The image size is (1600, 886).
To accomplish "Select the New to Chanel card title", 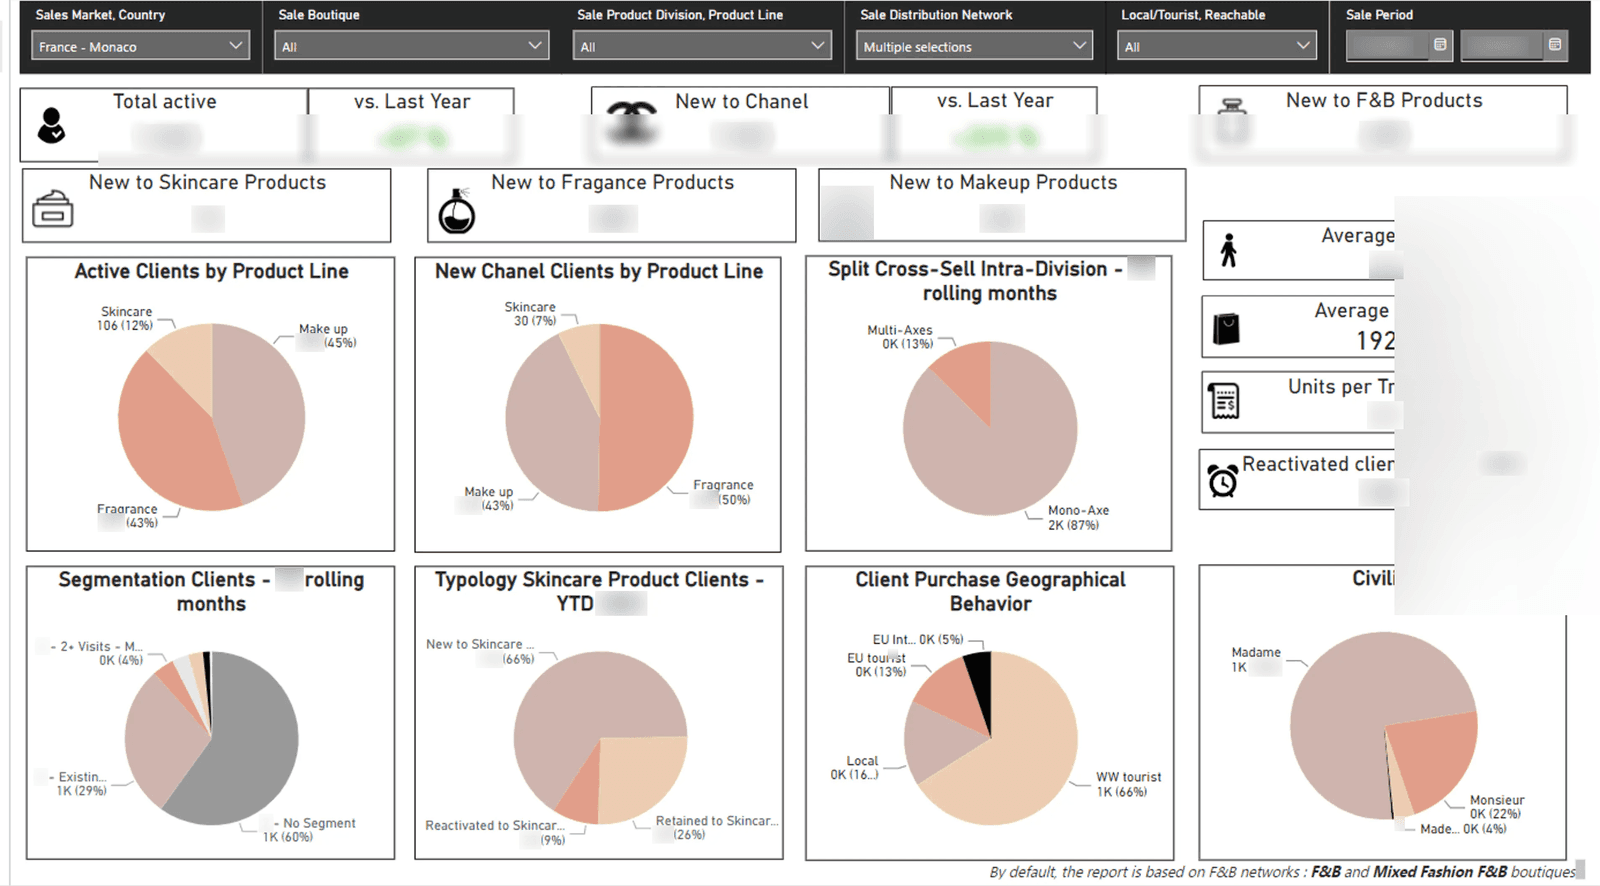I will pyautogui.click(x=742, y=102).
